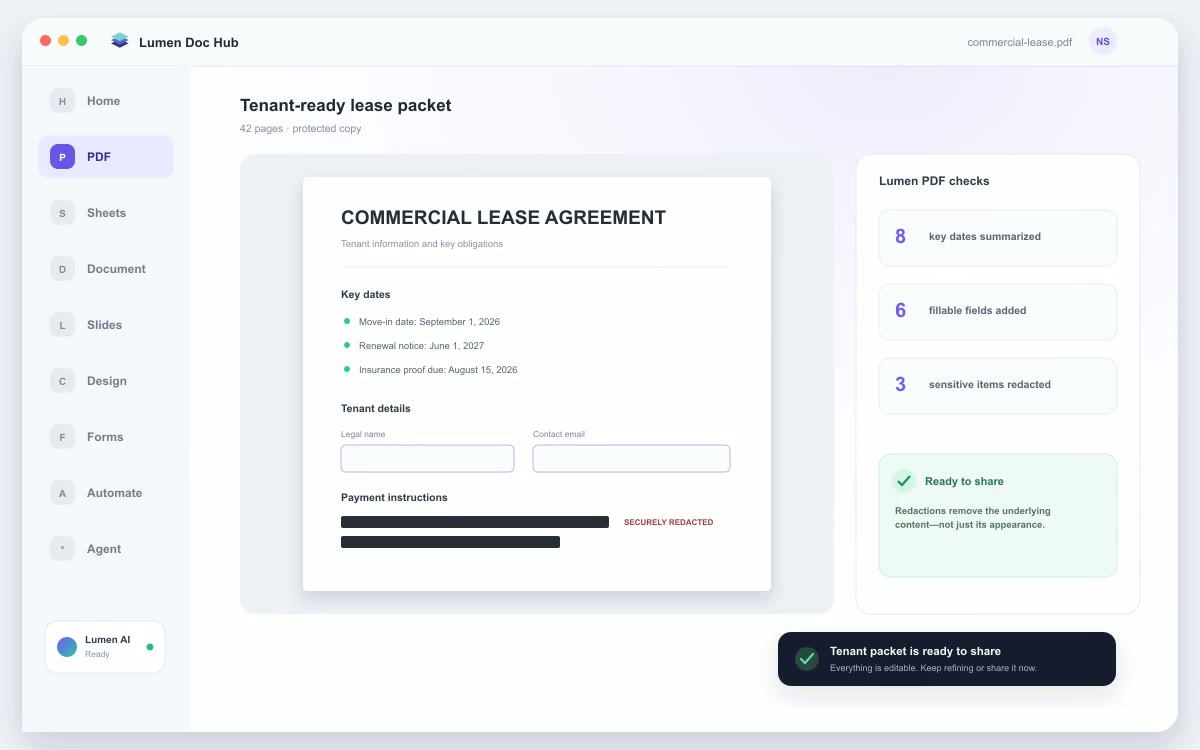
Task: Open the fillable fields added card
Action: click(x=998, y=312)
